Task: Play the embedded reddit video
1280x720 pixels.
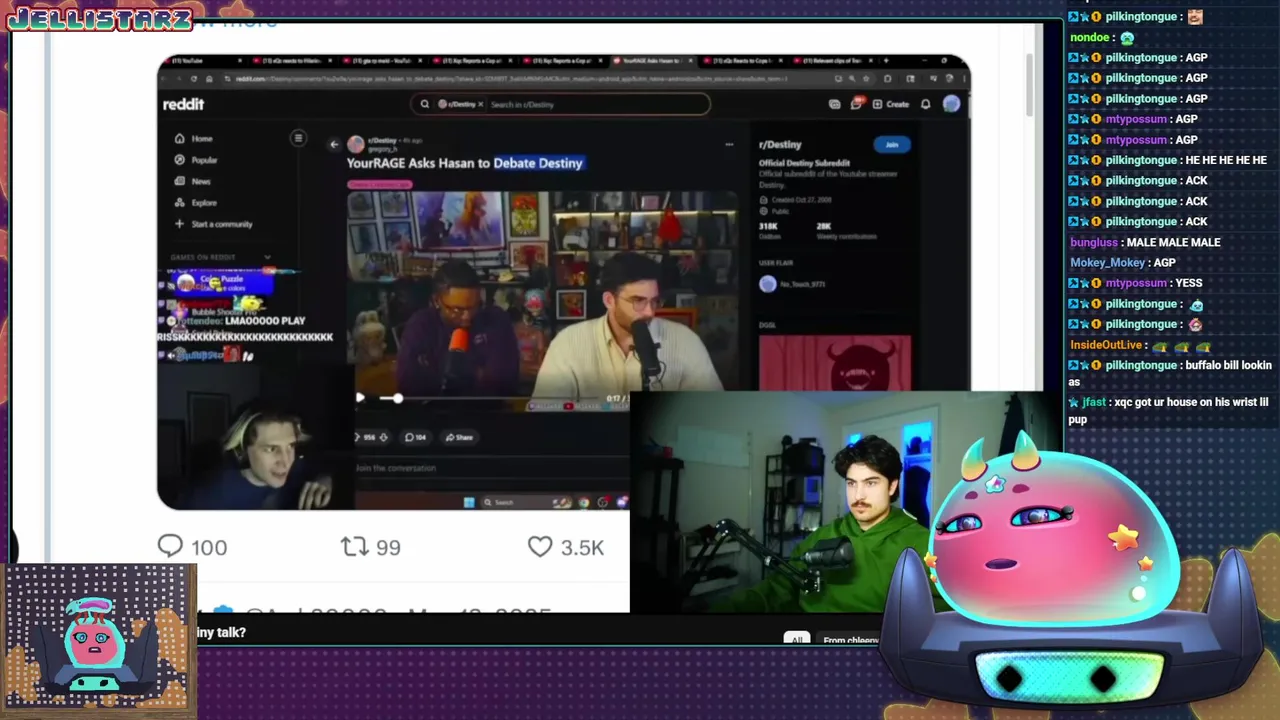Action: click(360, 398)
